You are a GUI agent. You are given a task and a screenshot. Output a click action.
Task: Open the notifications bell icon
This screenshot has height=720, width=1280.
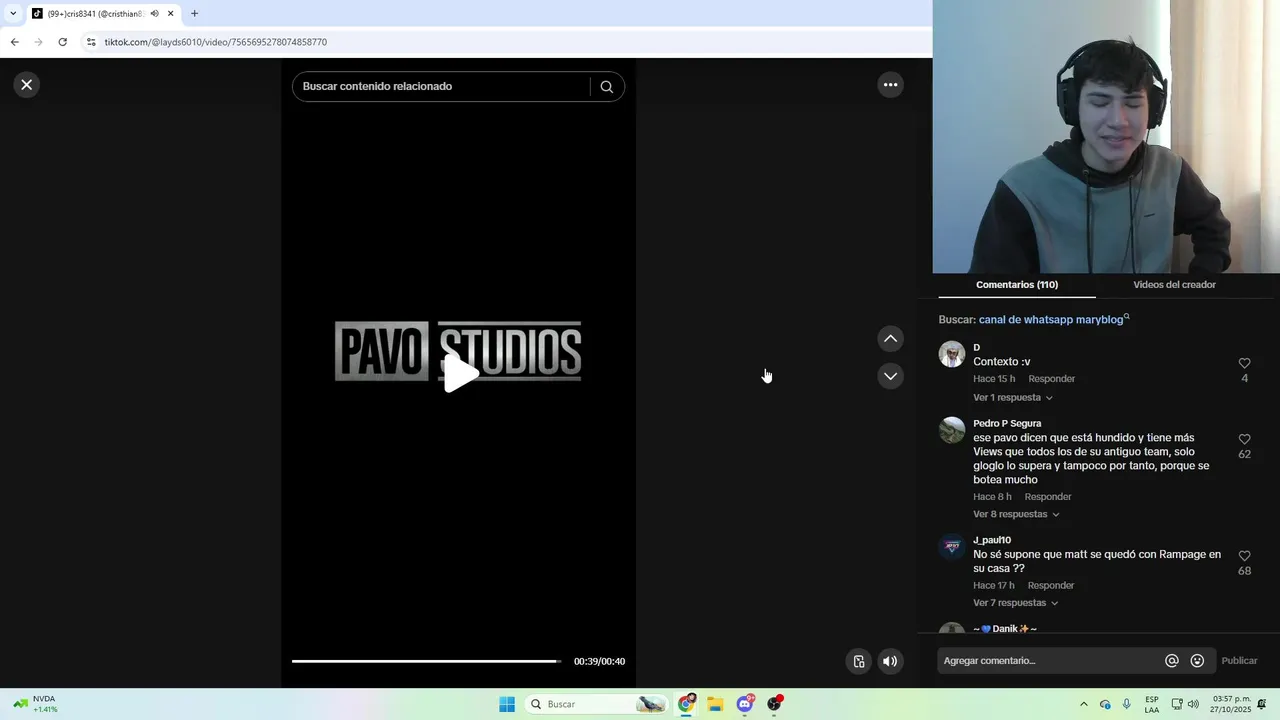click(x=1262, y=704)
